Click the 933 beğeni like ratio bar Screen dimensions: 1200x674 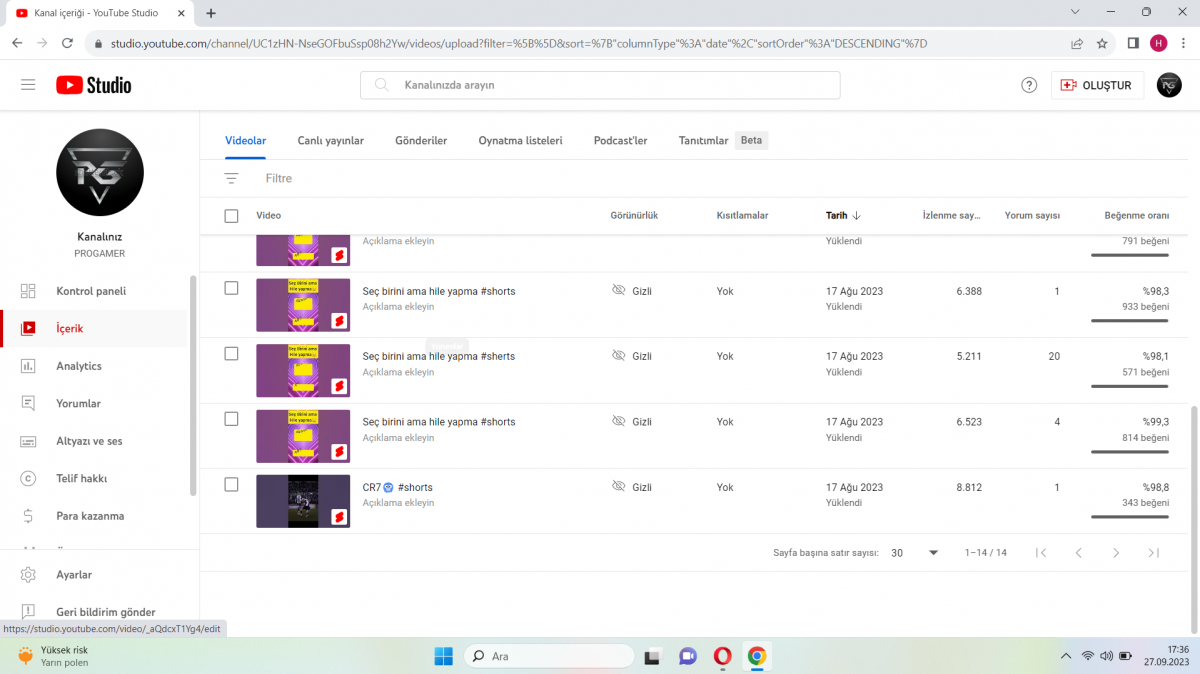tap(1130, 320)
